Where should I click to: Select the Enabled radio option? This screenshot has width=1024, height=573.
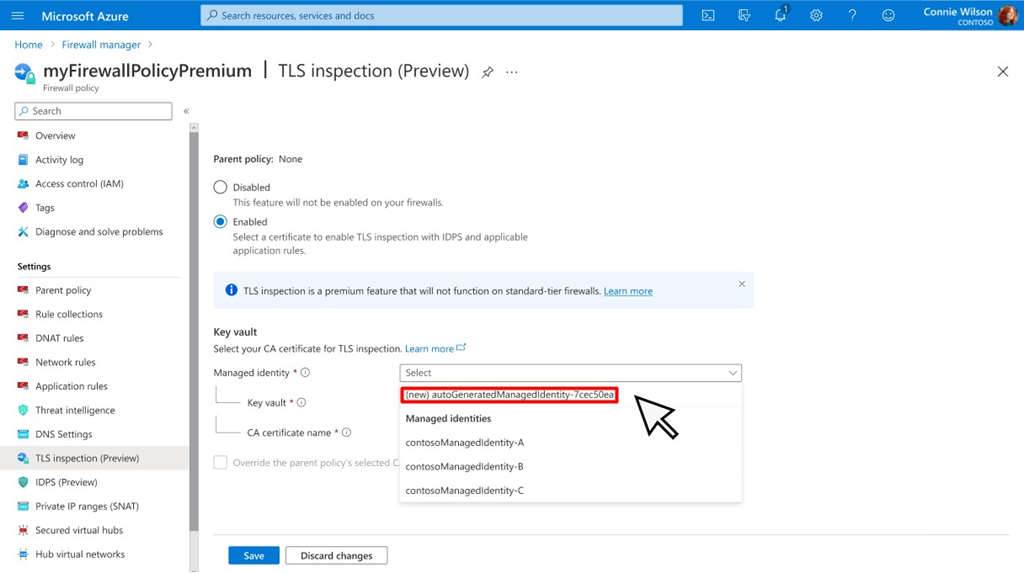221,222
